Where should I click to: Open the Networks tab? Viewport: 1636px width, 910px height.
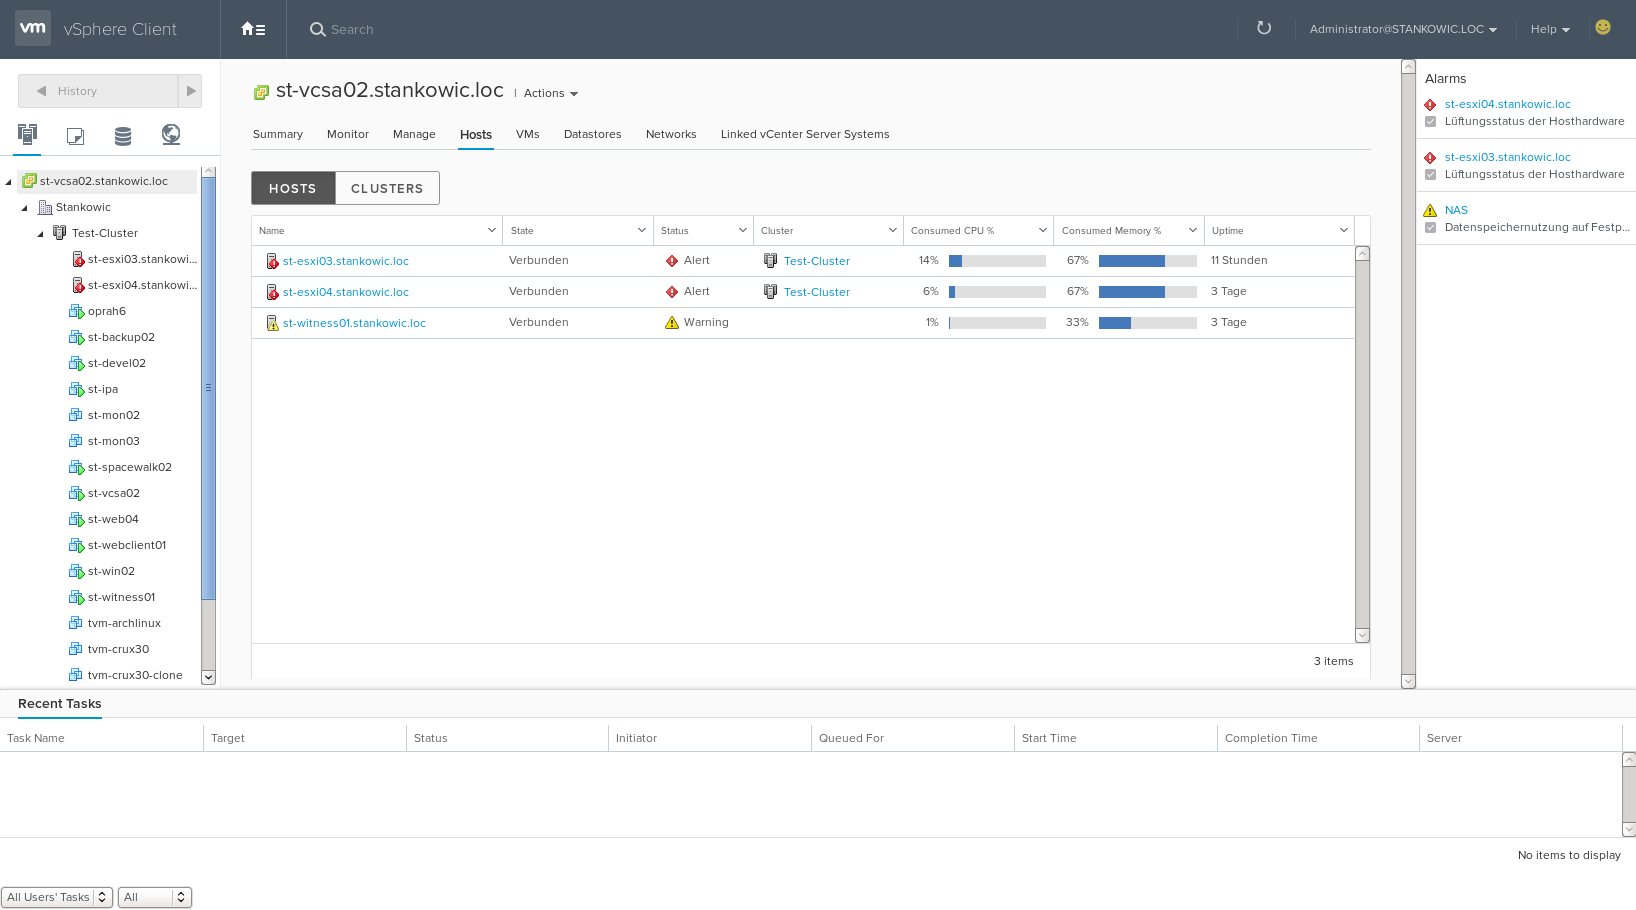671,134
